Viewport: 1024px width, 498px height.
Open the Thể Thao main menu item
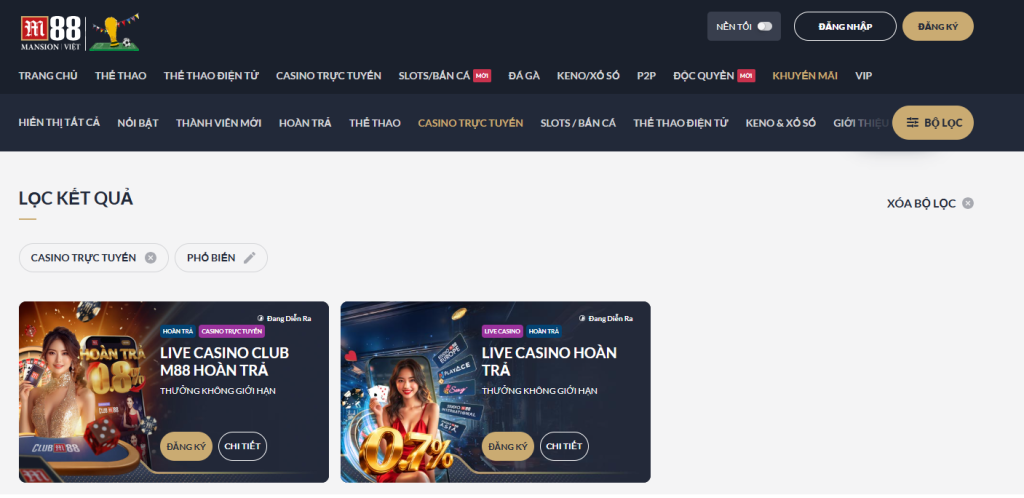(x=121, y=76)
